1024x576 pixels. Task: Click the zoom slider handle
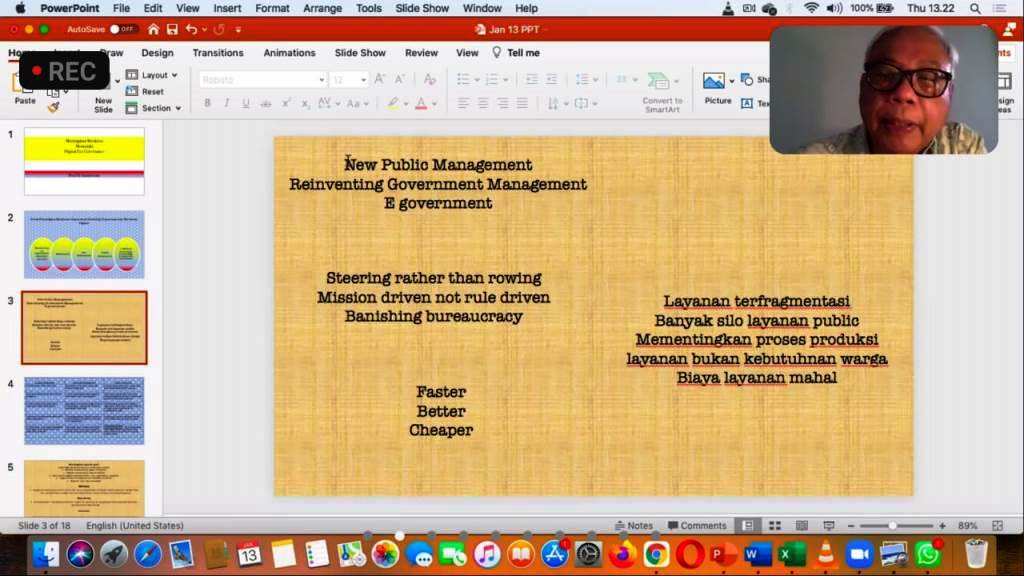[x=892, y=526]
